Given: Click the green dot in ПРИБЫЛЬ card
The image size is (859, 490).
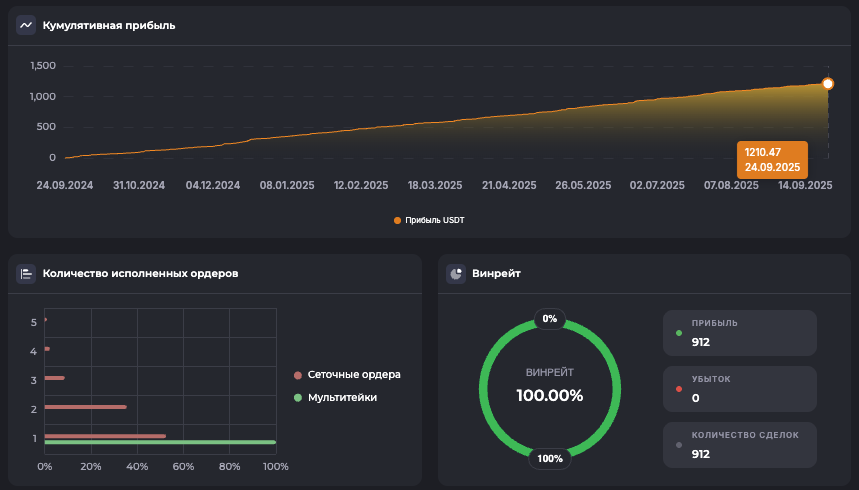Looking at the screenshot, I should click(x=680, y=333).
